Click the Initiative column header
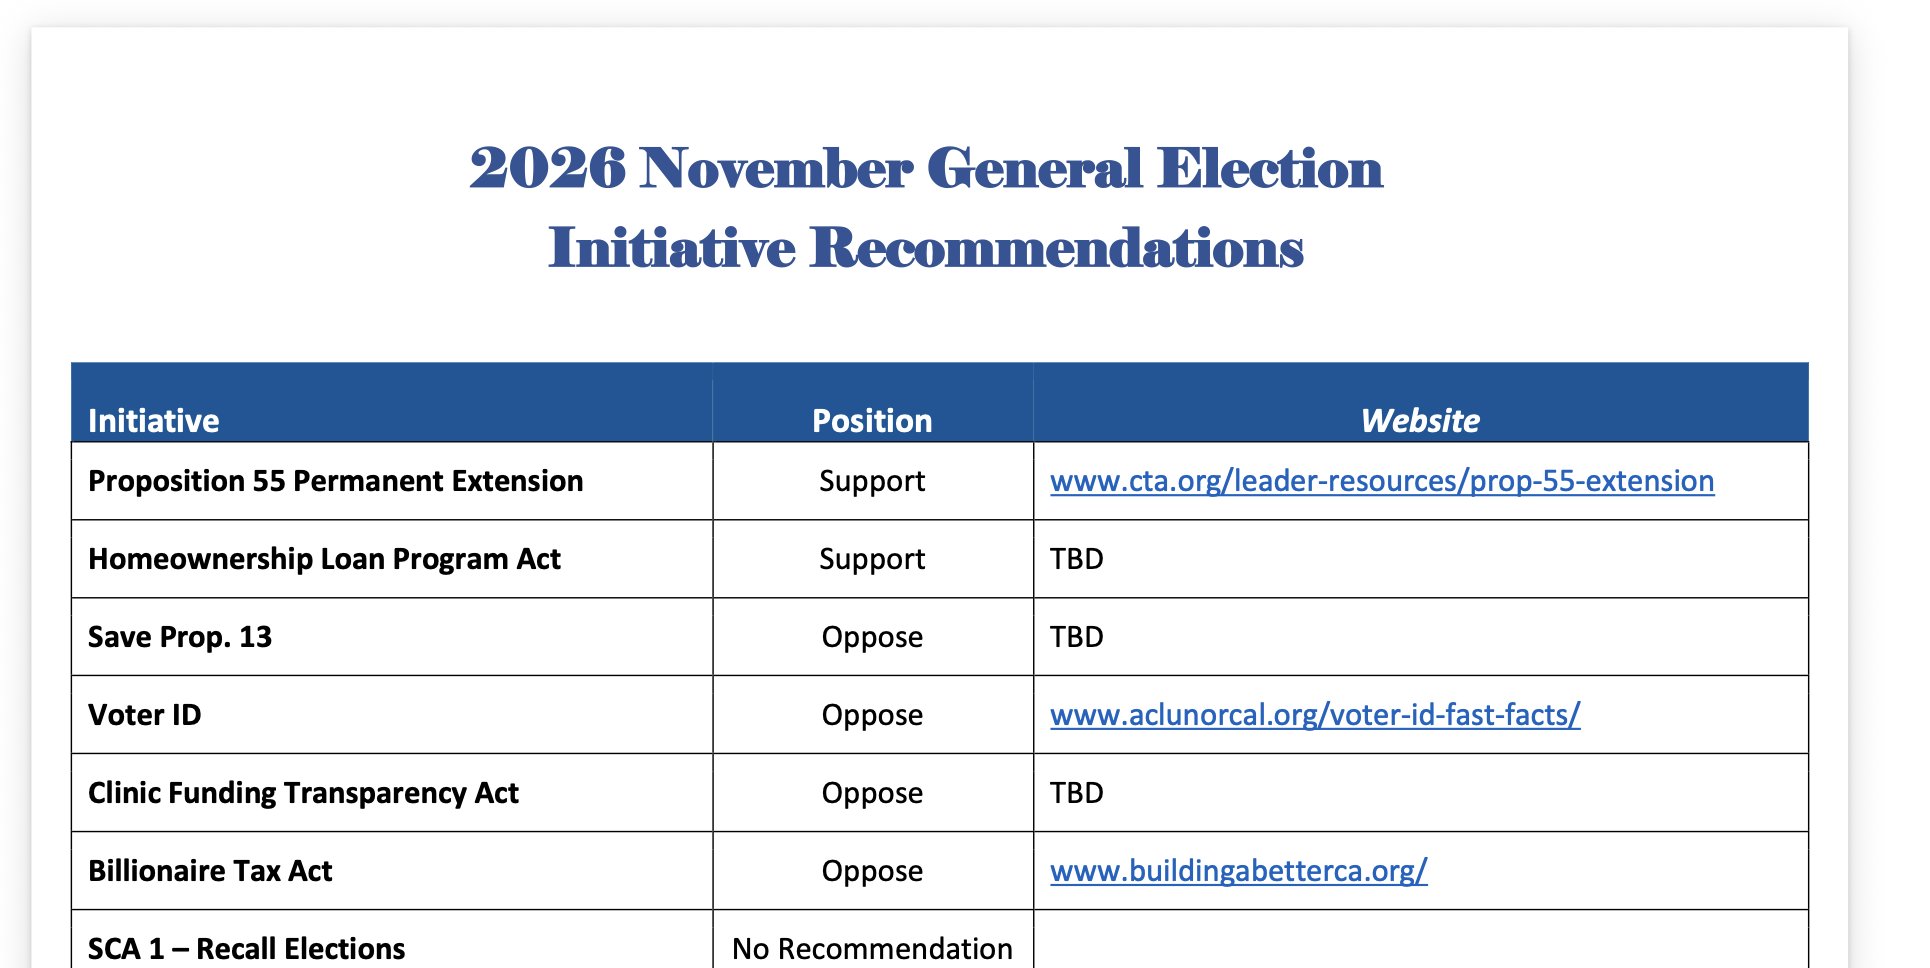 coord(153,420)
